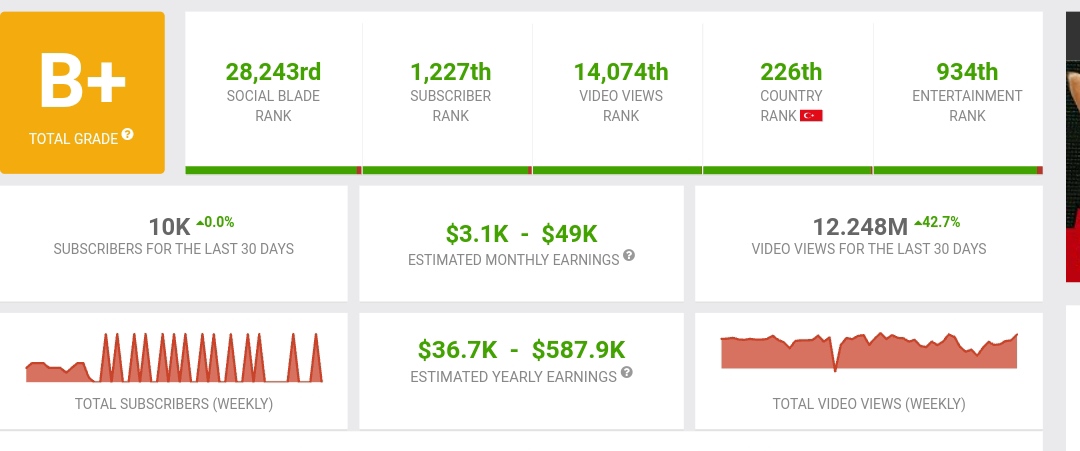
Task: Click the Turkey flag icon next to Country Rank
Action: pos(811,116)
